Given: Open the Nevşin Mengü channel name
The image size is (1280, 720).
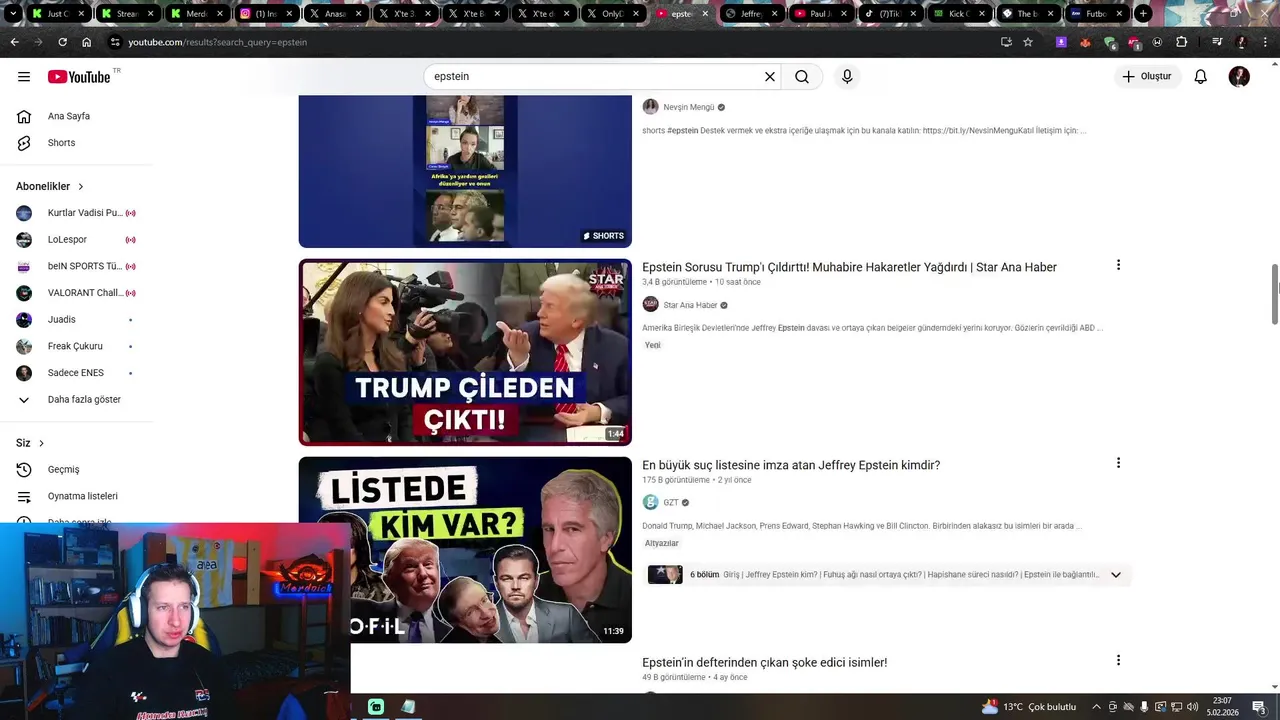Looking at the screenshot, I should coord(688,107).
